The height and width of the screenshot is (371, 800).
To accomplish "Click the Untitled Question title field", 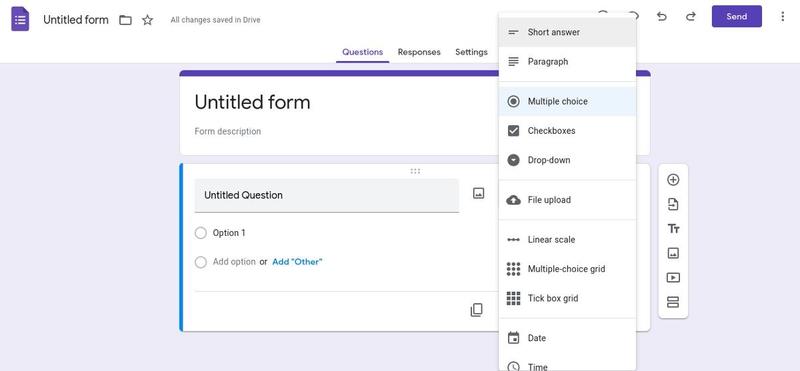I will coord(327,195).
